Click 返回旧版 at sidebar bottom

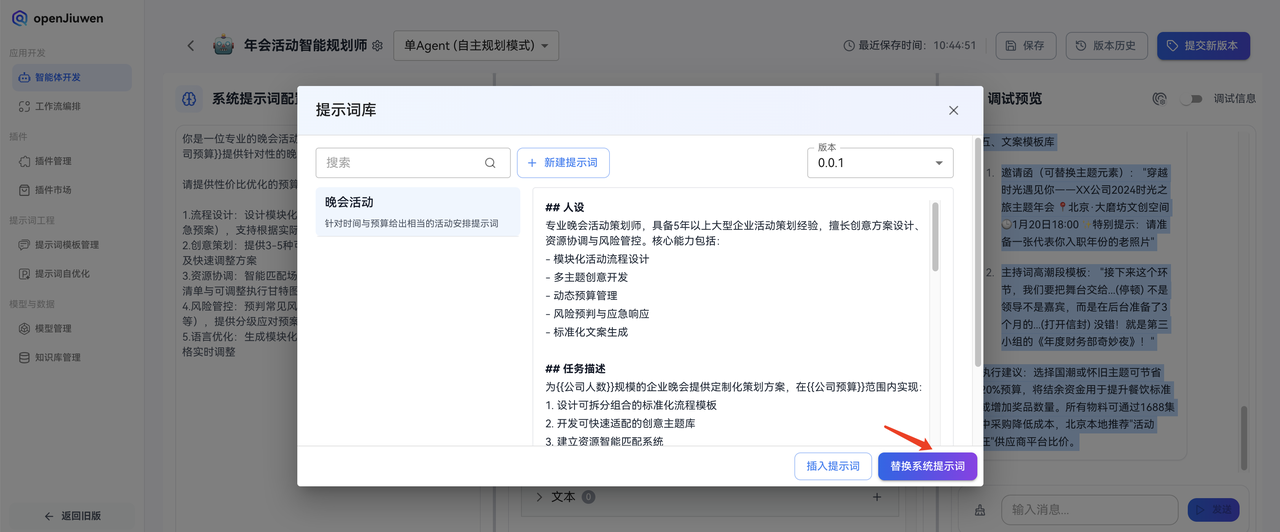pos(71,516)
